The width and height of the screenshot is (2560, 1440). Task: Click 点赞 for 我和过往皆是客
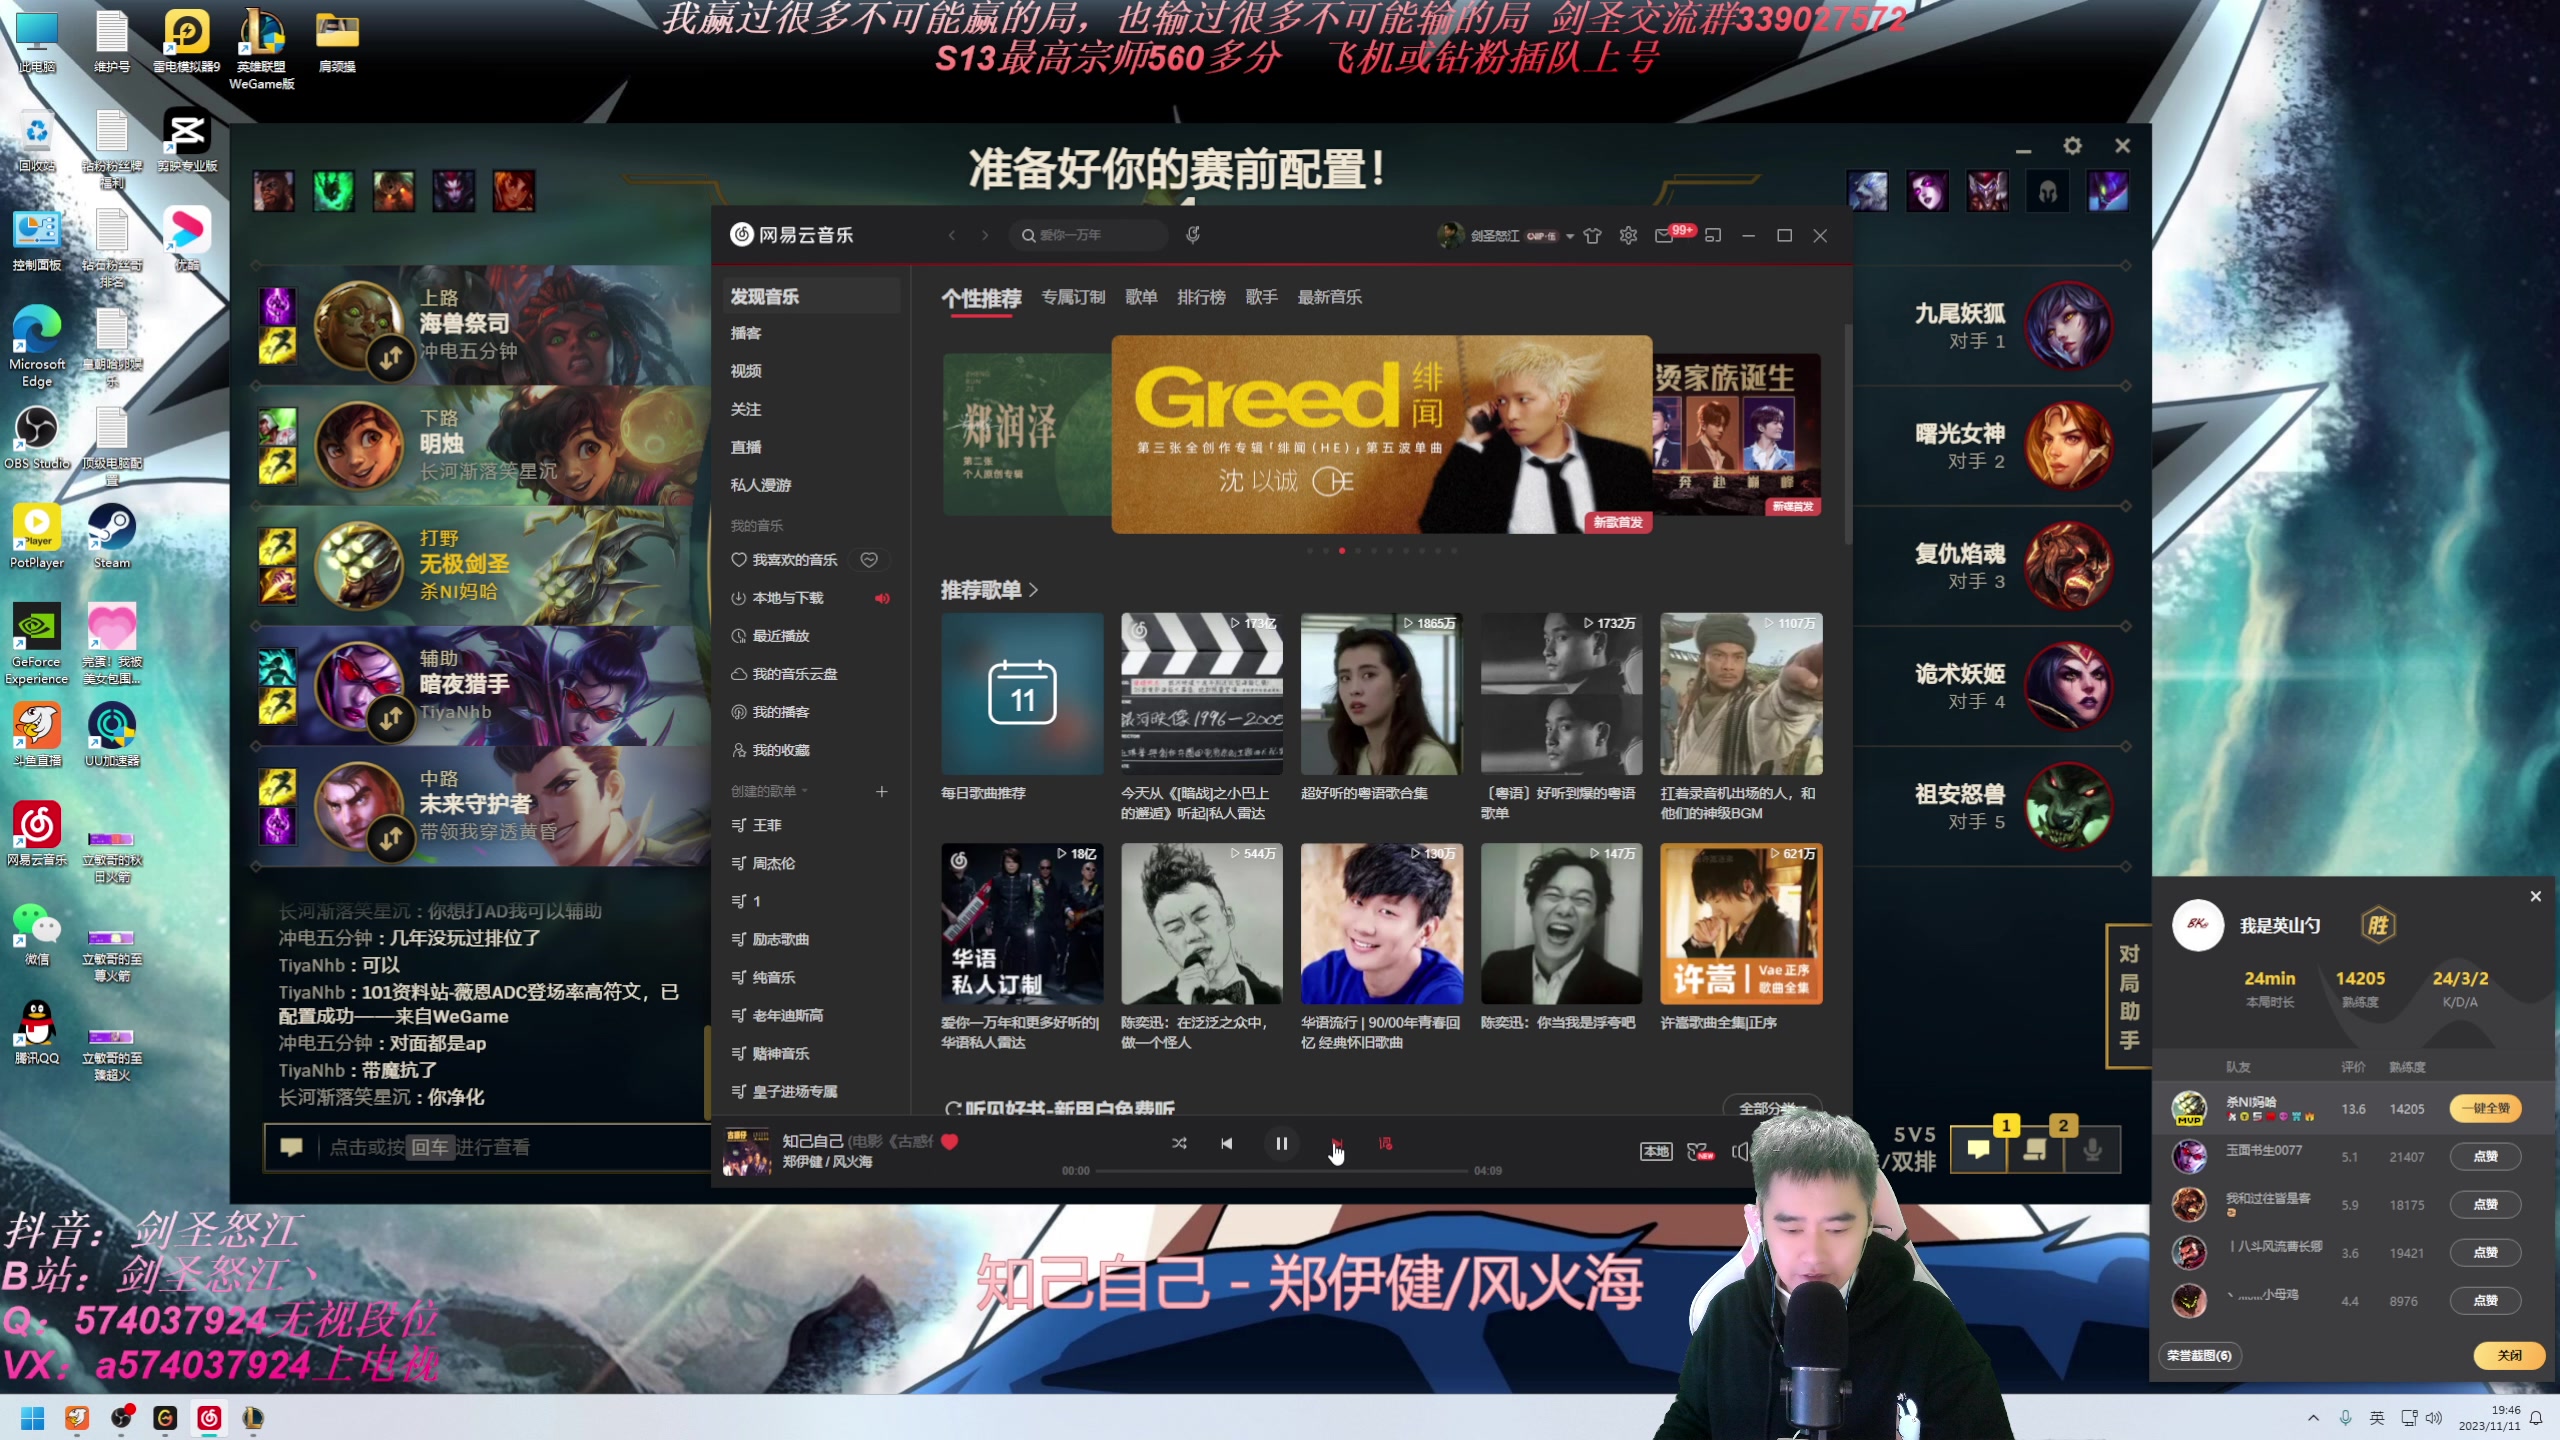[2485, 1204]
